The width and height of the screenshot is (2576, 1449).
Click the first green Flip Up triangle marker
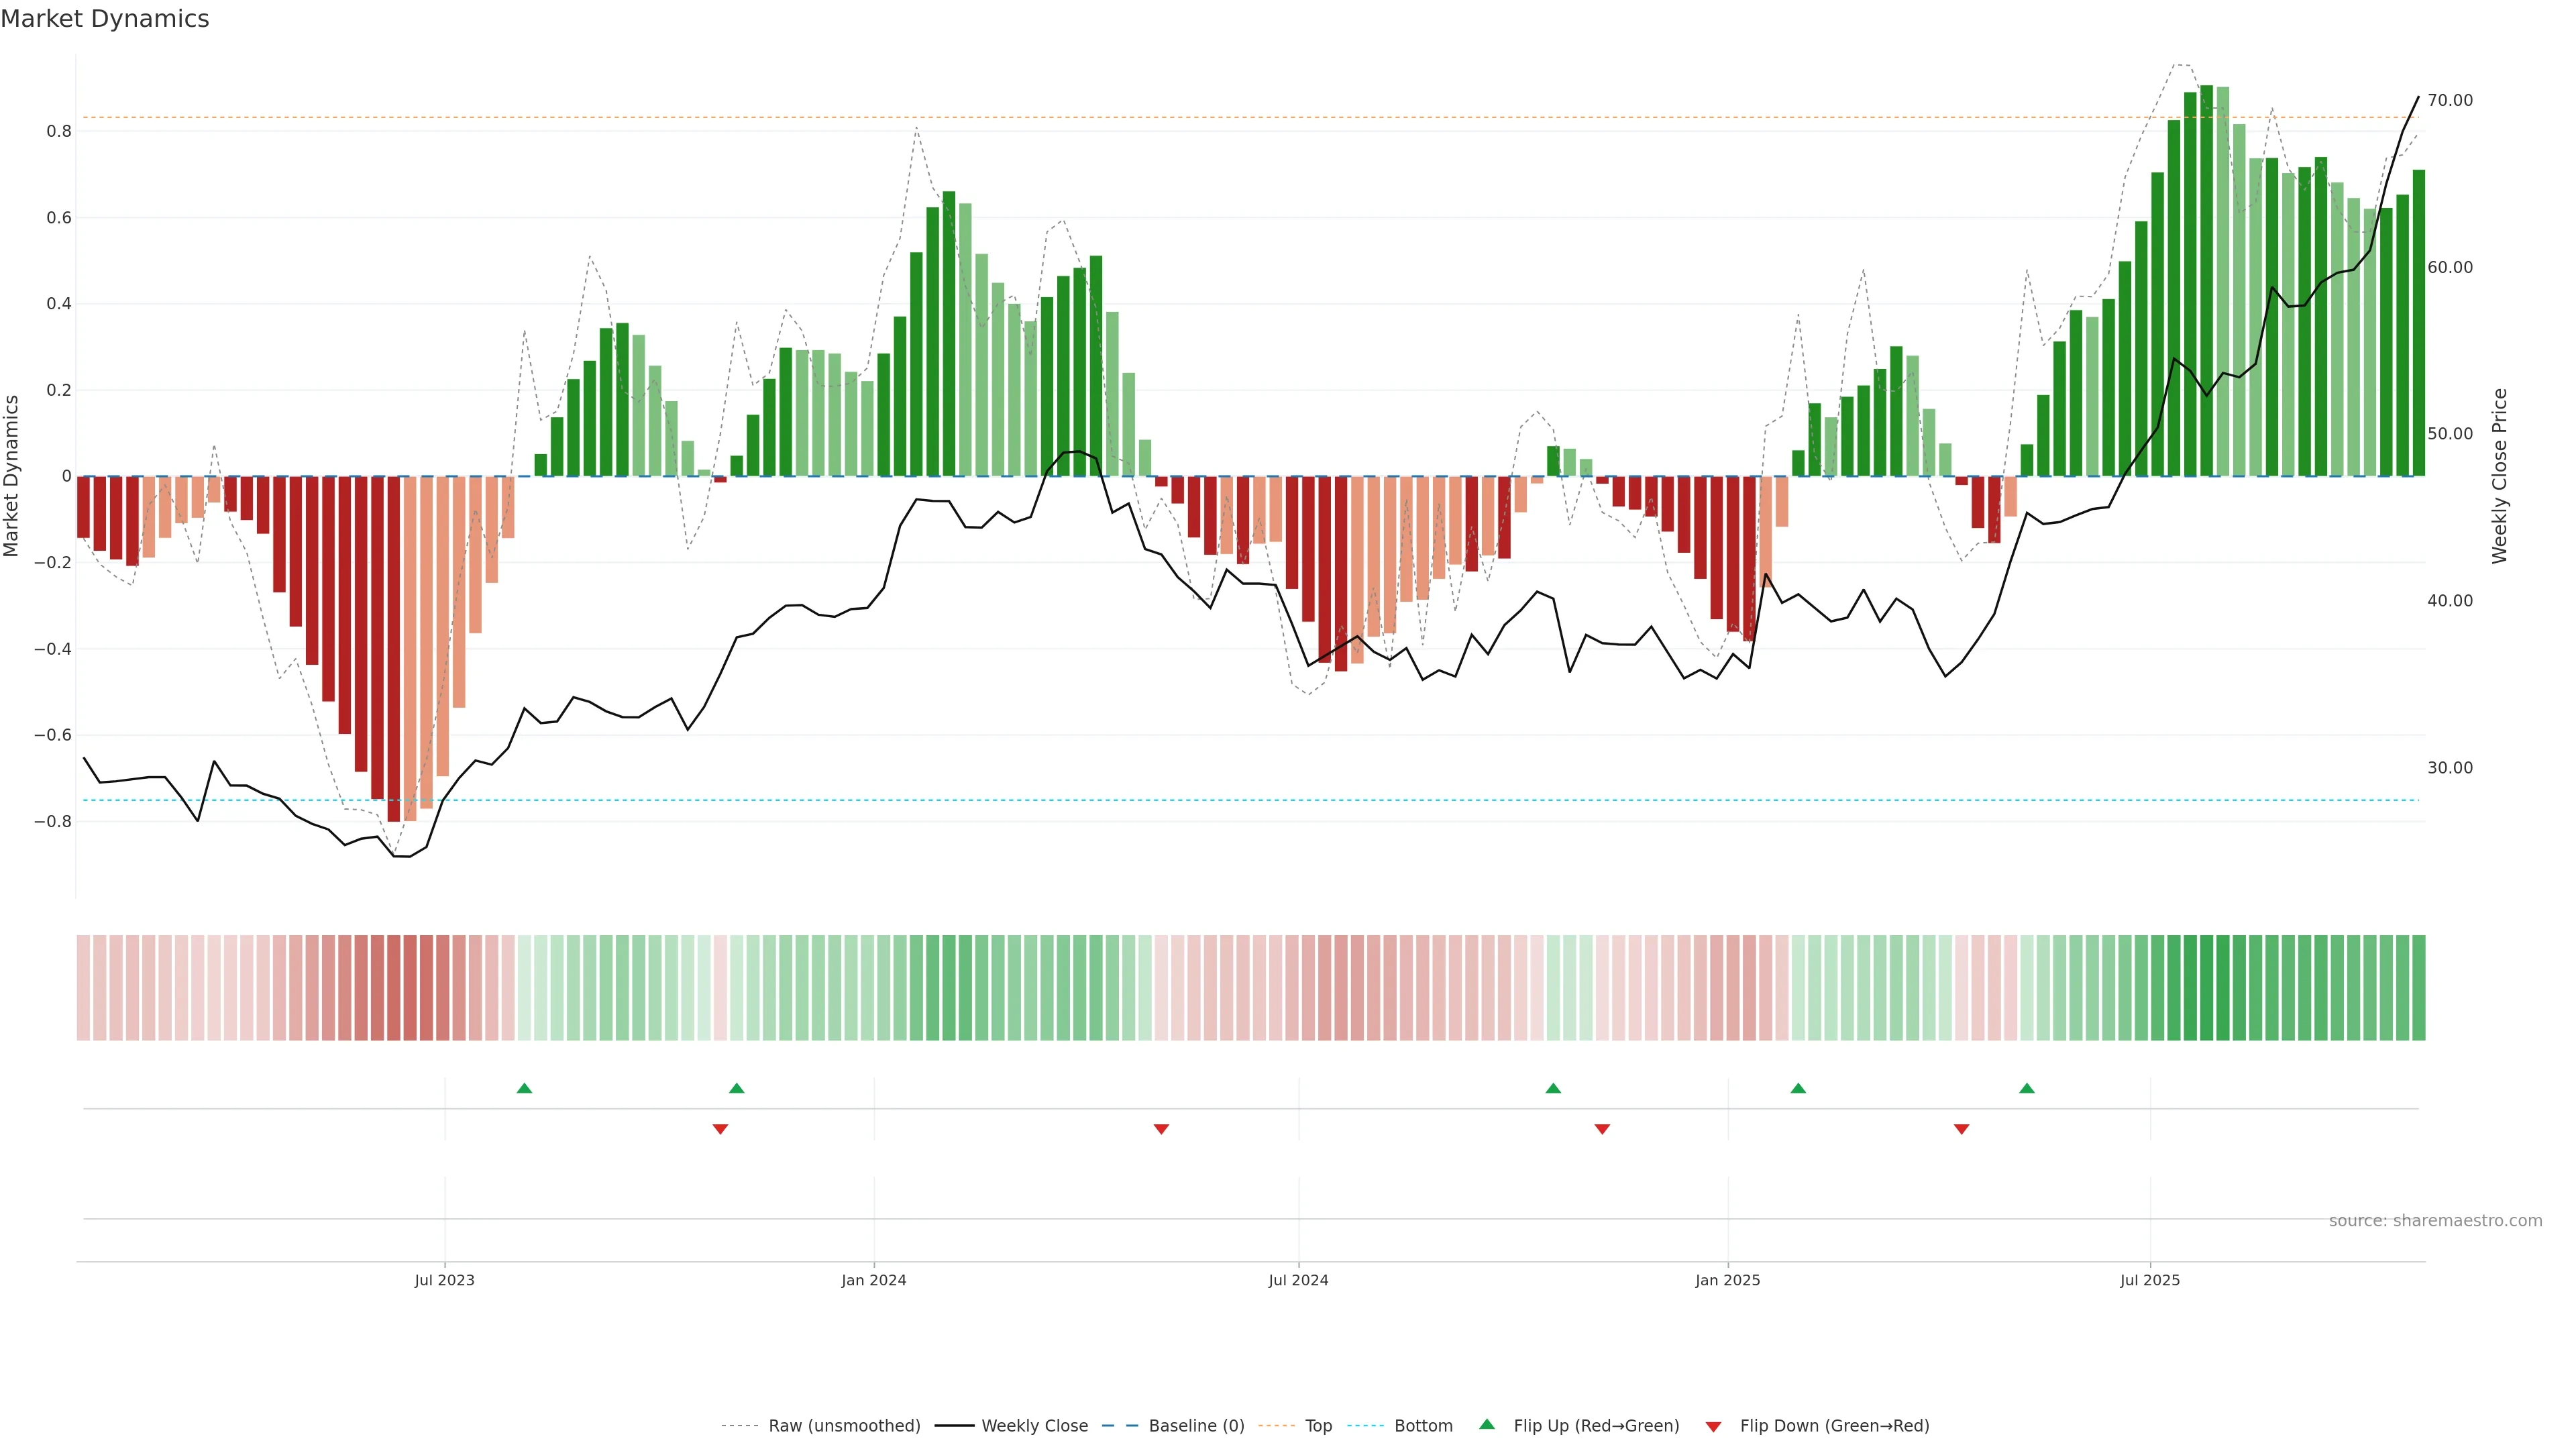pyautogui.click(x=524, y=1088)
